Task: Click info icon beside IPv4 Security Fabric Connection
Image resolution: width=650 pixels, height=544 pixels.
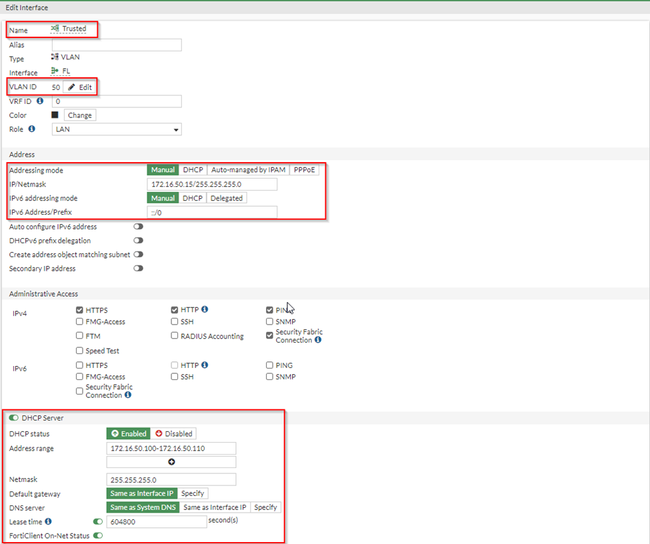Action: [x=318, y=340]
